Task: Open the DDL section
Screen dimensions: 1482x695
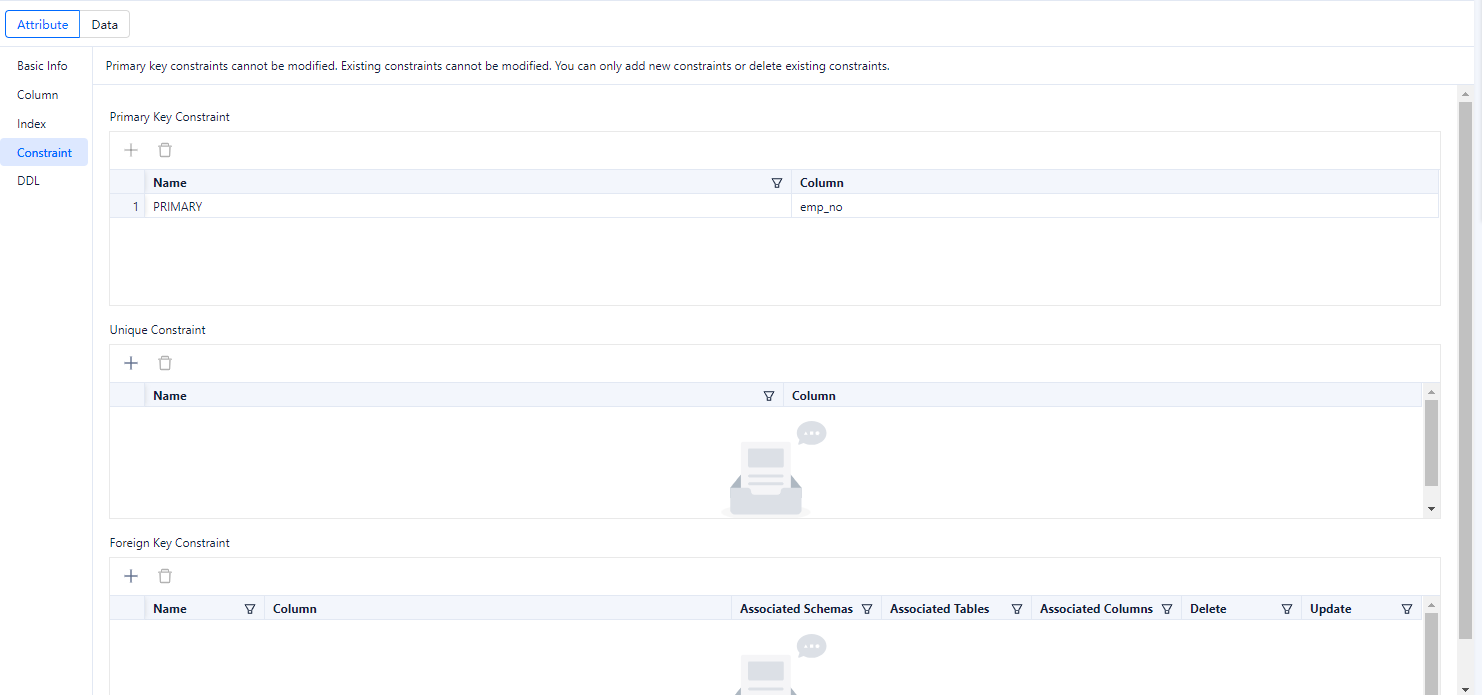Action: (28, 182)
